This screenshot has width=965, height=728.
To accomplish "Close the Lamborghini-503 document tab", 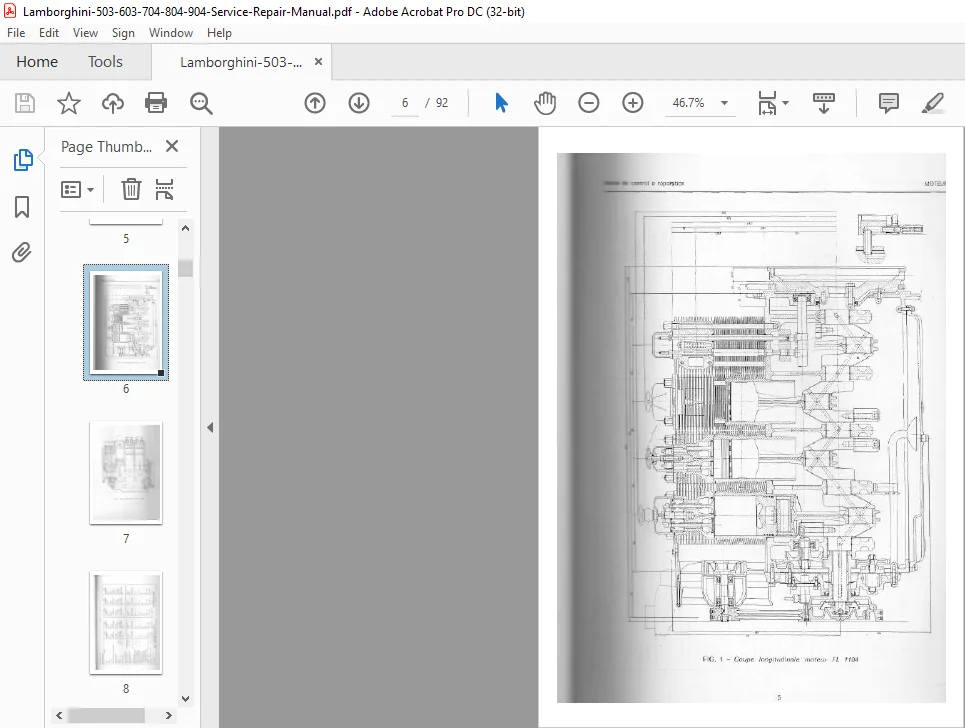I will 318,62.
